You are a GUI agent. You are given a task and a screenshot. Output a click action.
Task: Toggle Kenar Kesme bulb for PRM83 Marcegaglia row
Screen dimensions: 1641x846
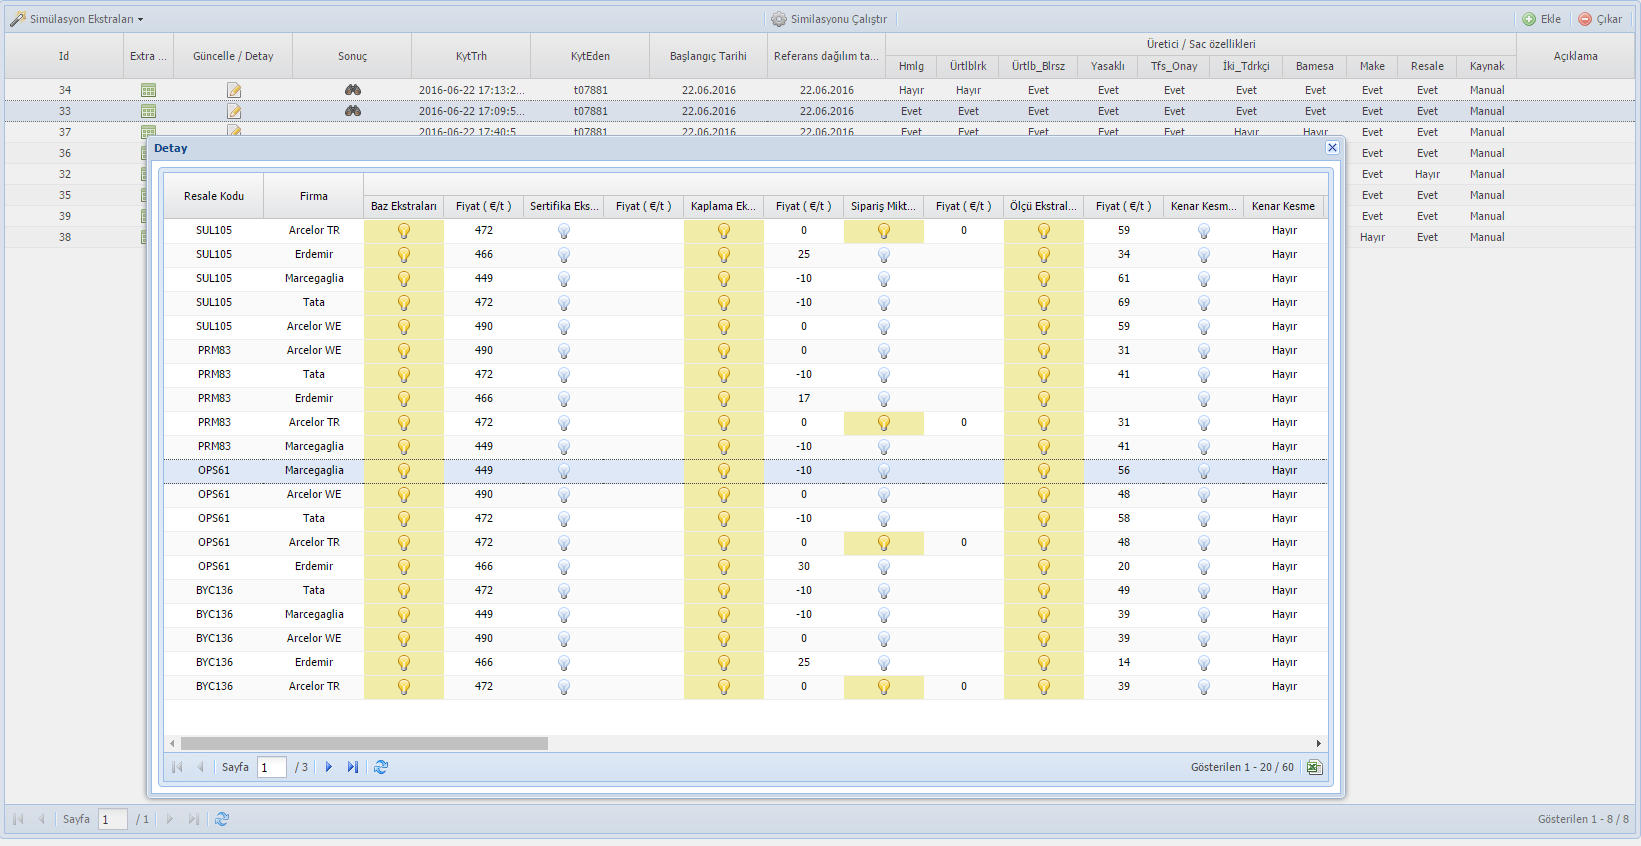pos(1204,446)
